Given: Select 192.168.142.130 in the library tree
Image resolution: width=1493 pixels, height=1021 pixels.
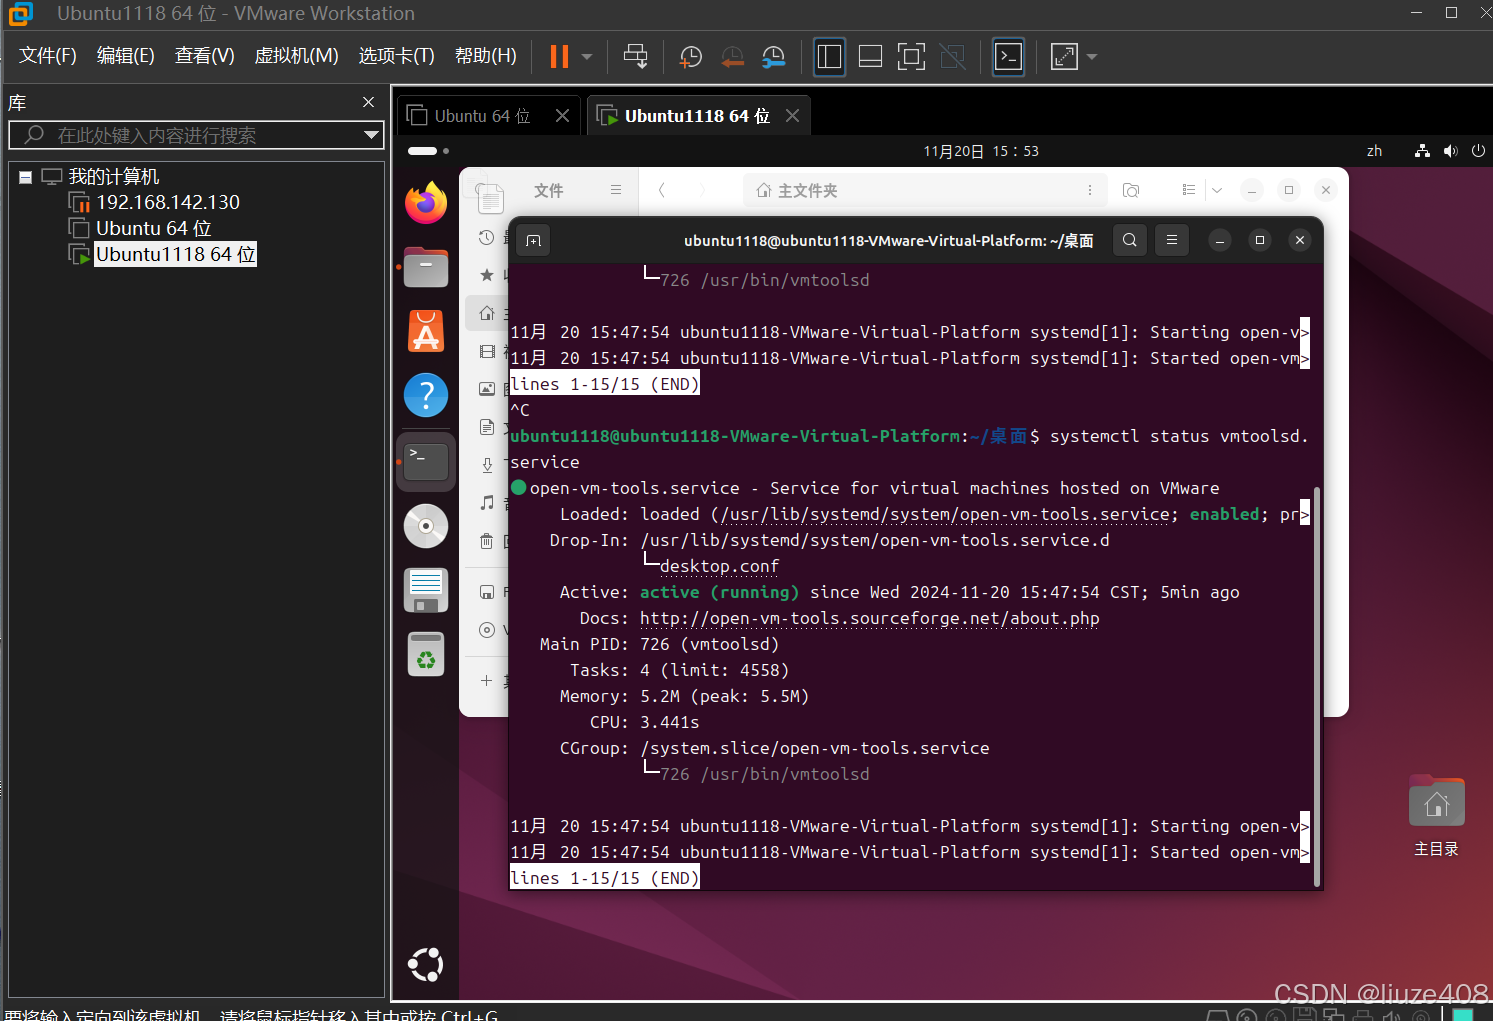Looking at the screenshot, I should pos(168,202).
